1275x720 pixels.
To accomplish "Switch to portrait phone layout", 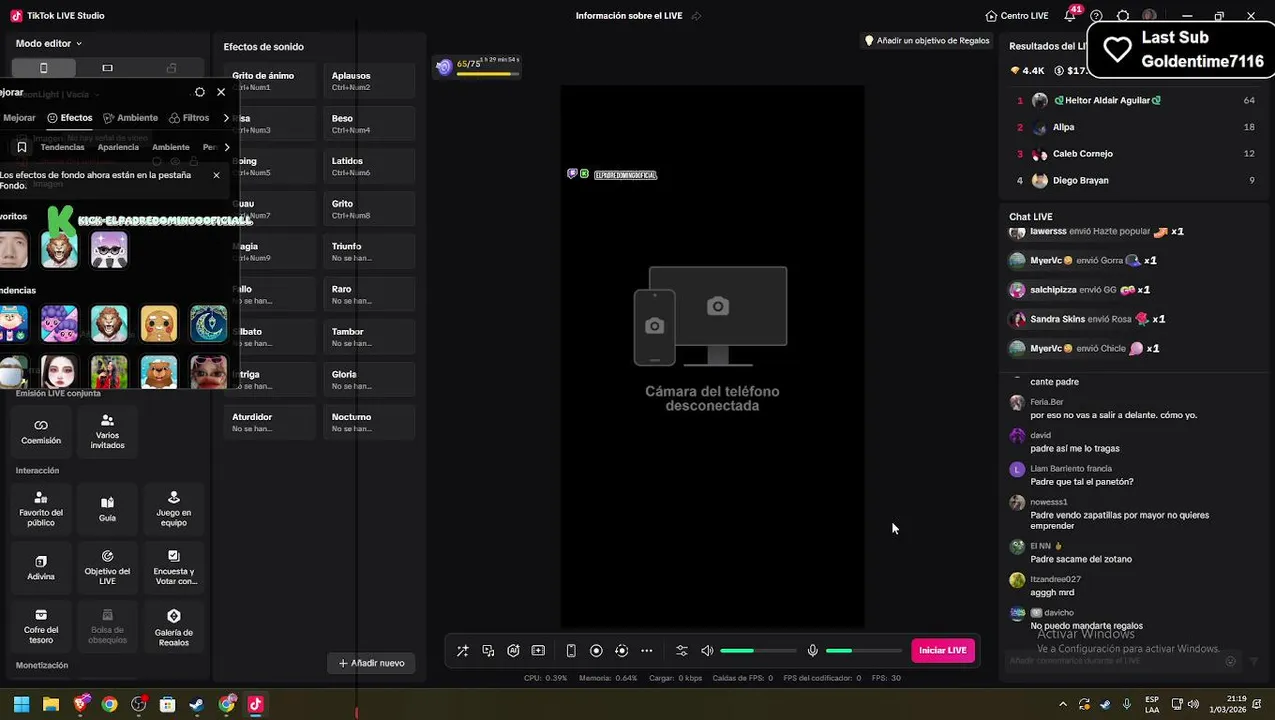I will [43, 68].
